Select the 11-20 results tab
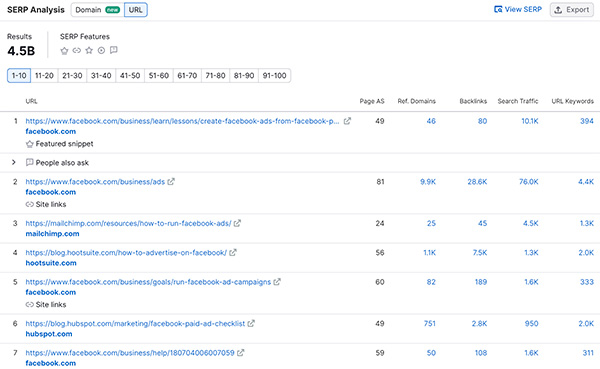The height and width of the screenshot is (369, 600). coord(44,75)
